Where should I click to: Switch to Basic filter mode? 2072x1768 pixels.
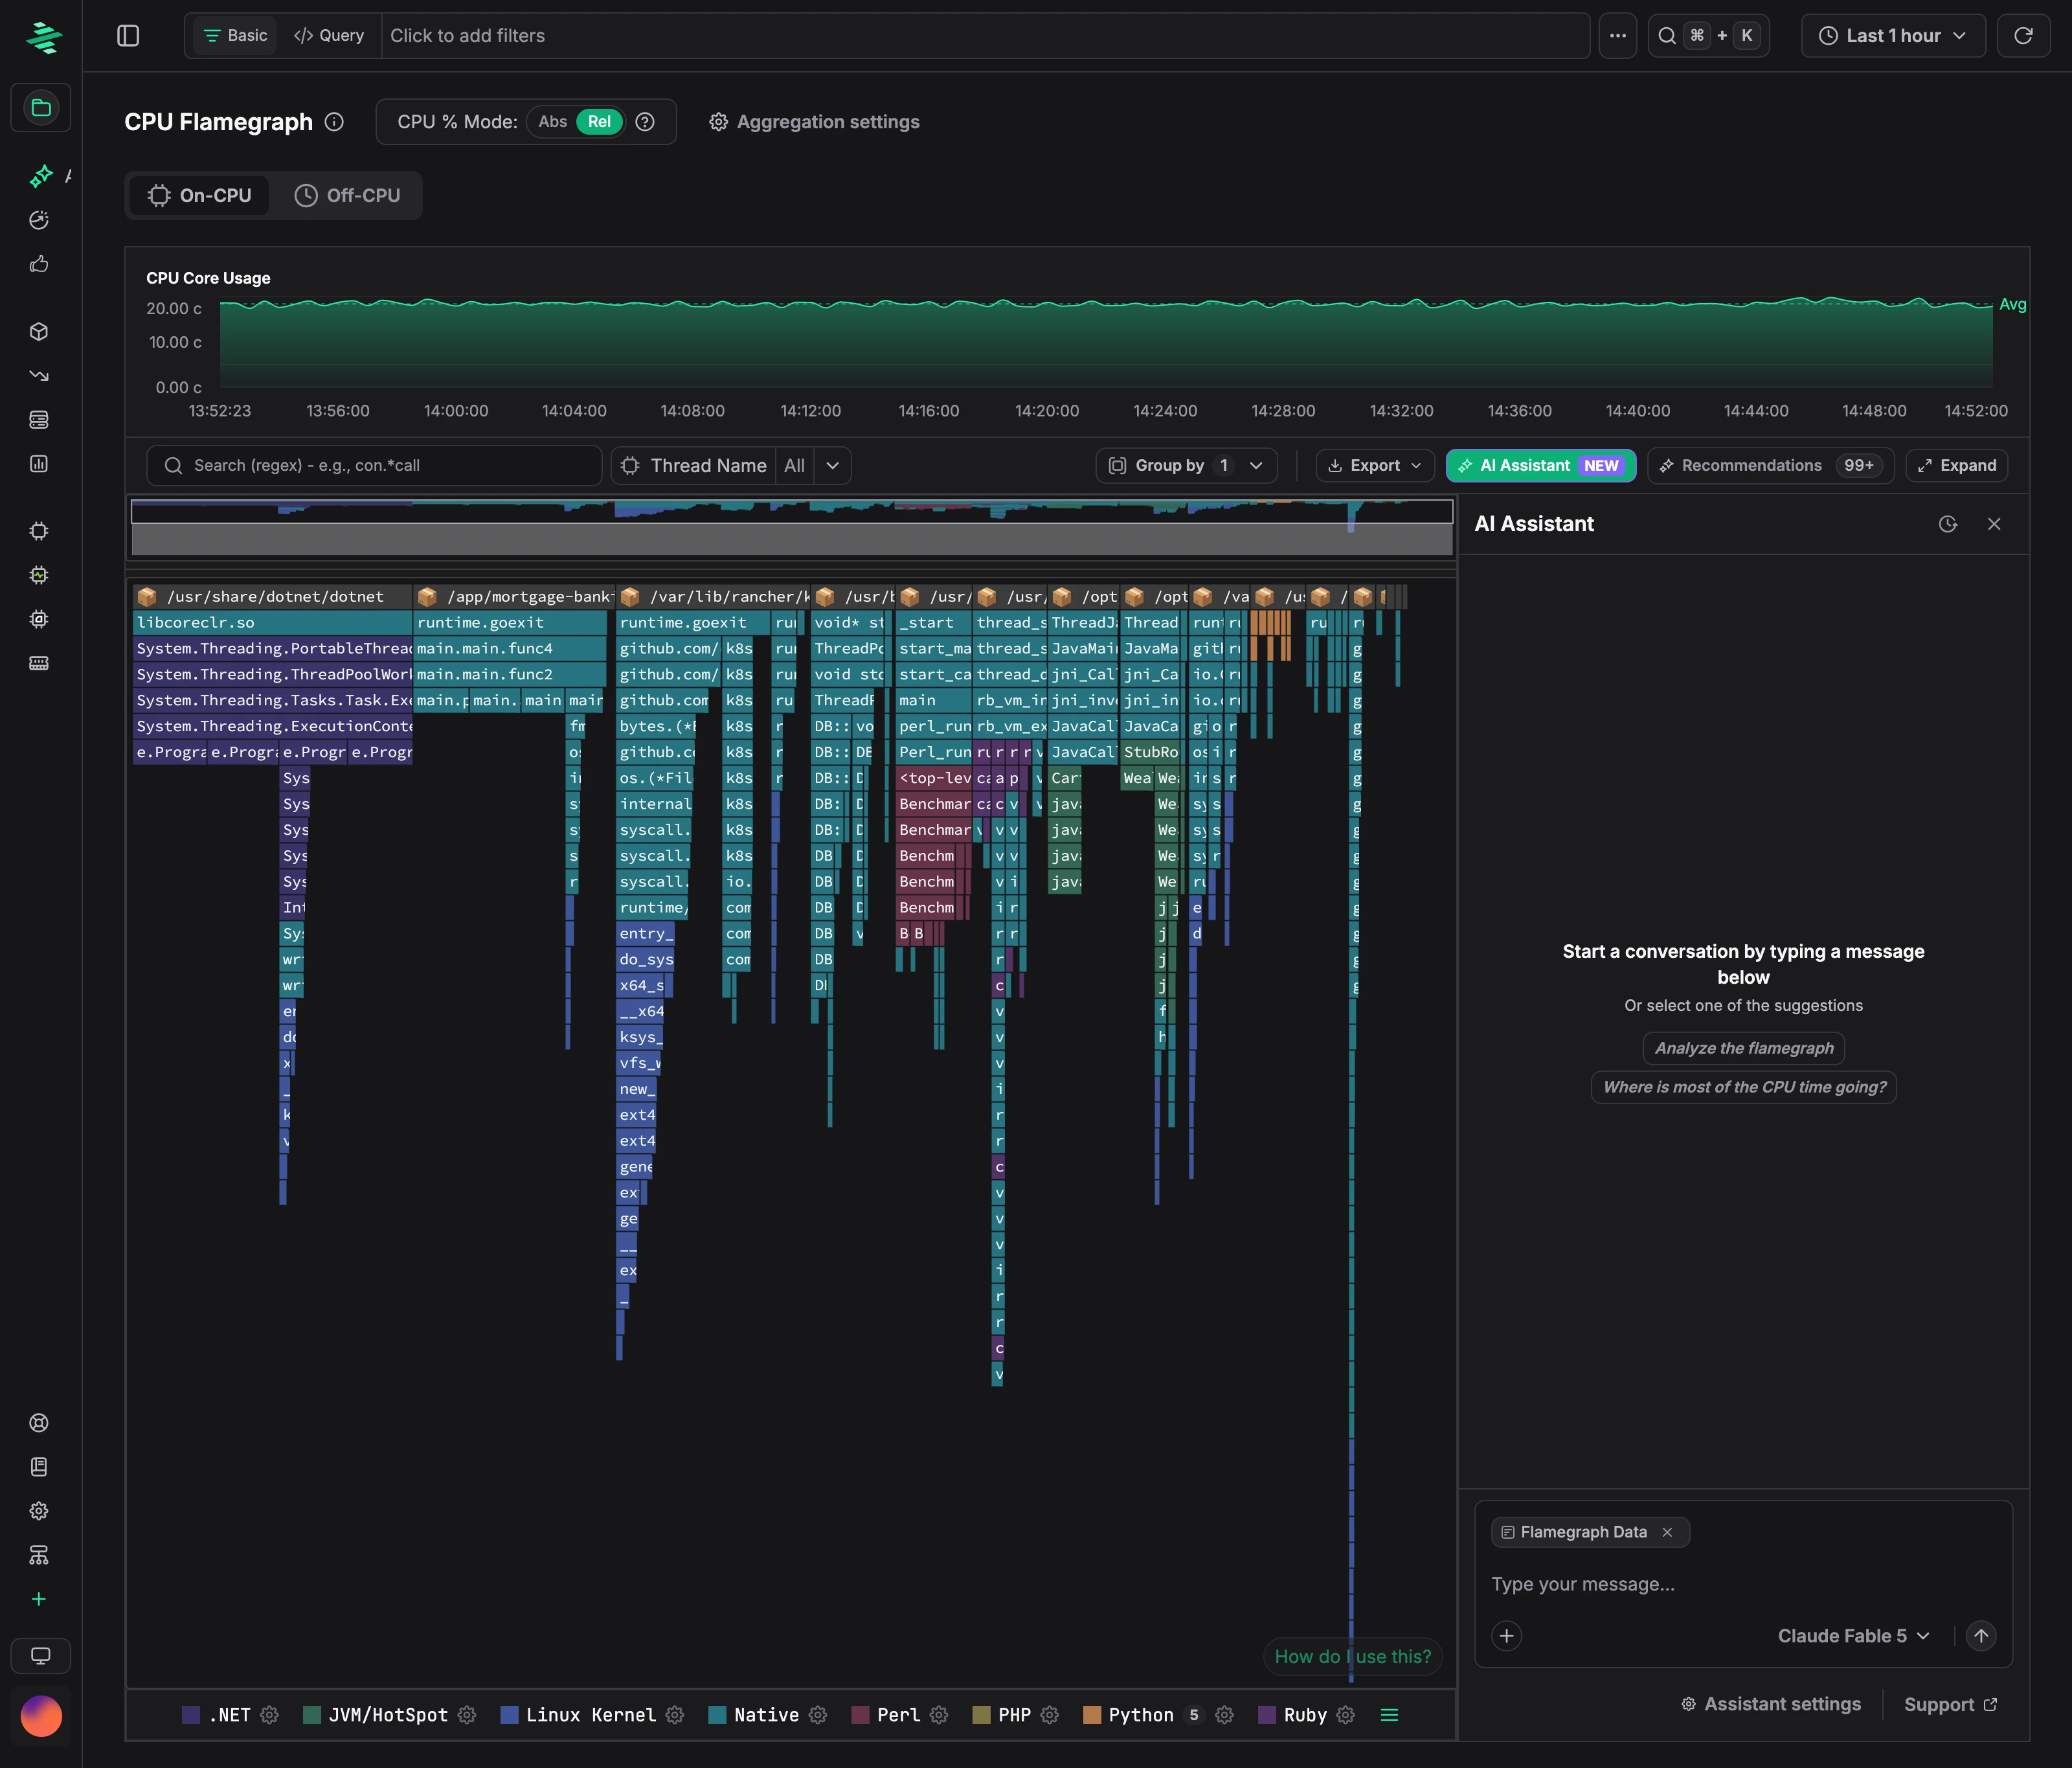click(x=235, y=36)
